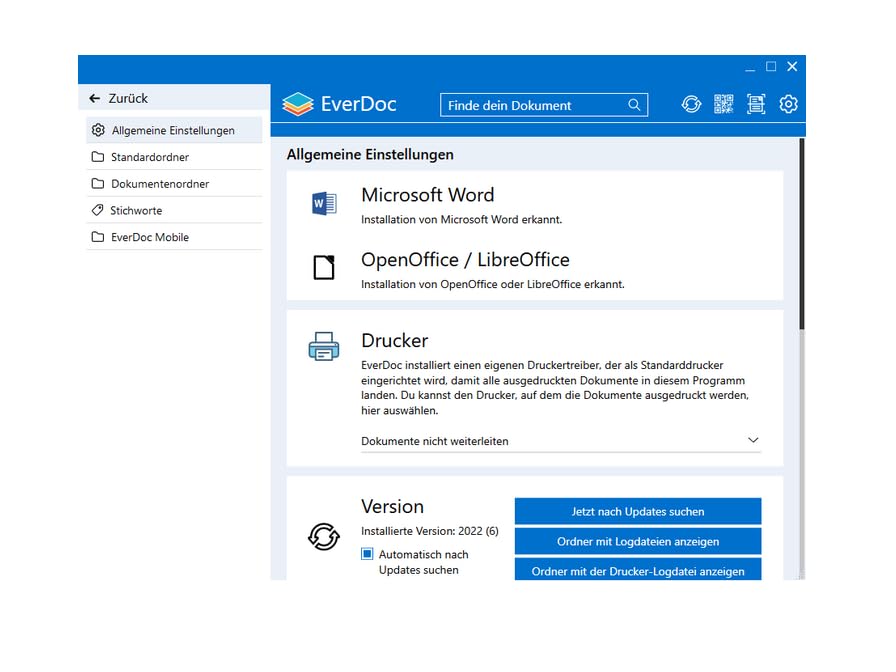Viewport: 896px width, 672px height.
Task: Click Ordner mit Logdateien anzeigen button
Action: coord(638,541)
